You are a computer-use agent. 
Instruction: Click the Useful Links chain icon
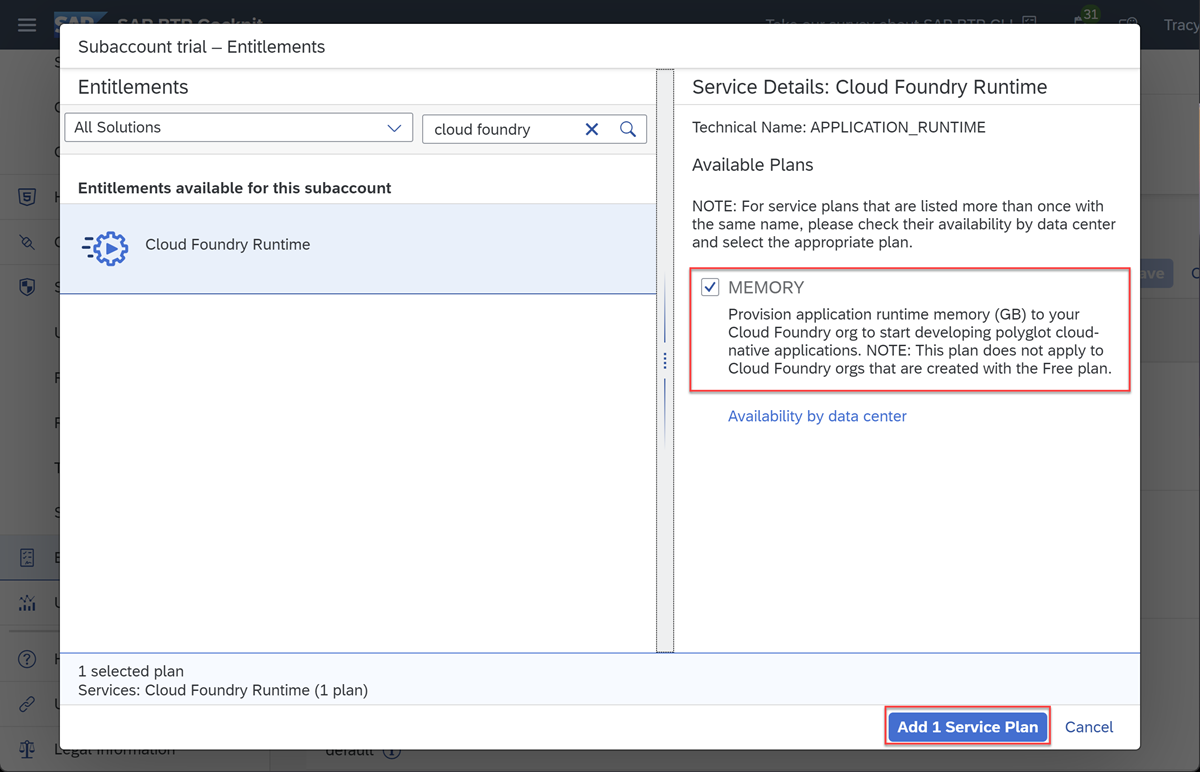[x=27, y=705]
